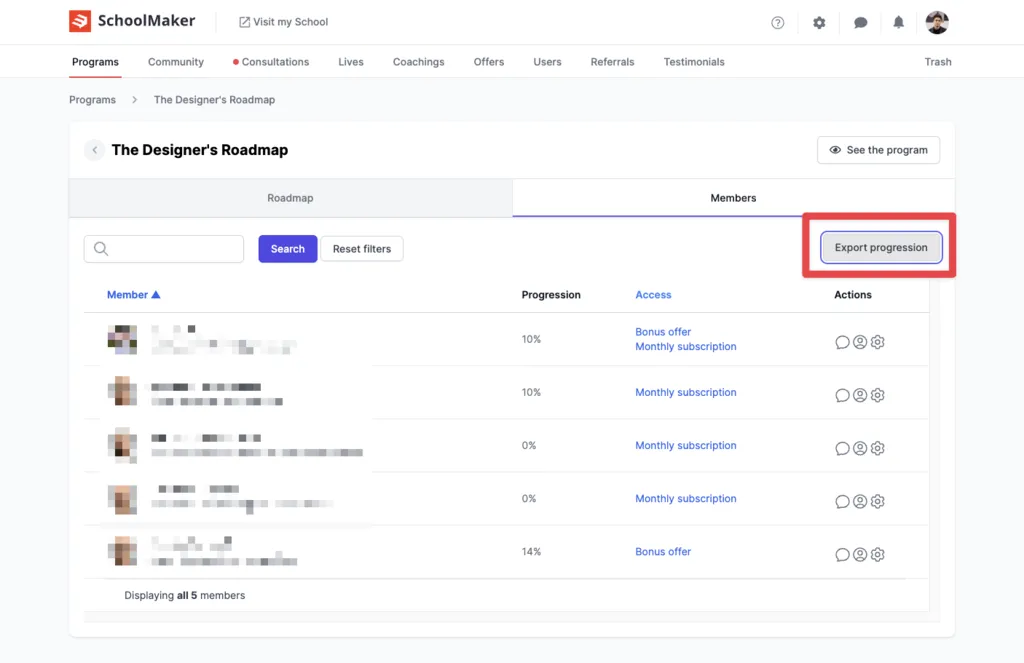Open Referrals in the navigation bar
This screenshot has height=663, width=1024.
[x=613, y=62]
